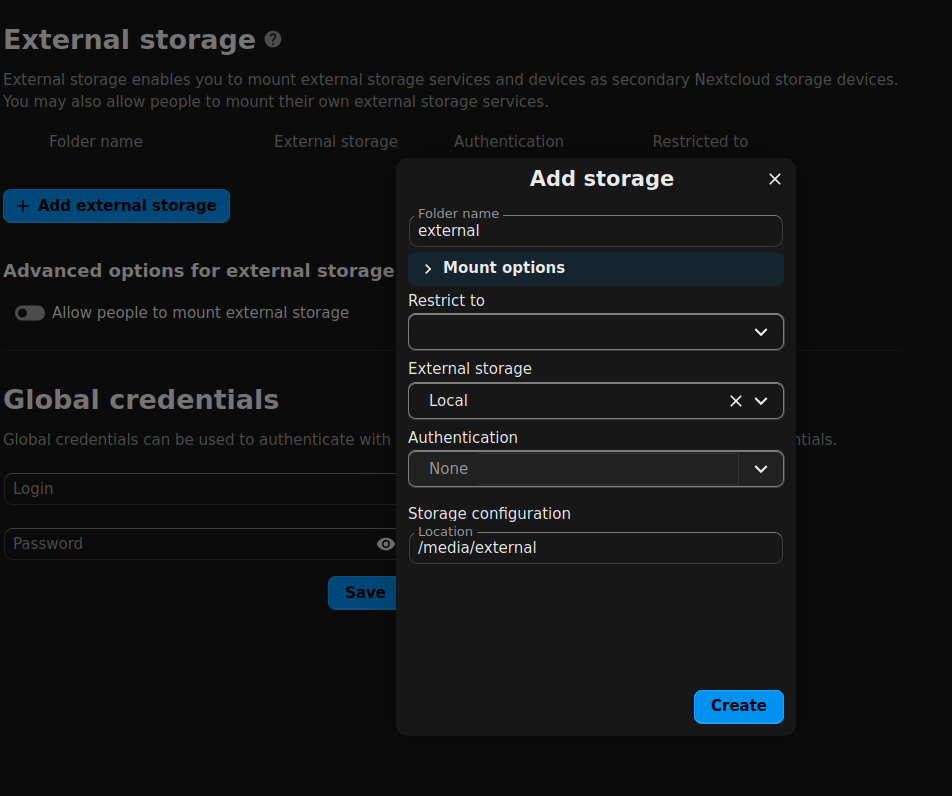Image resolution: width=952 pixels, height=796 pixels.
Task: Click the Folder name column header
Action: pyautogui.click(x=96, y=142)
